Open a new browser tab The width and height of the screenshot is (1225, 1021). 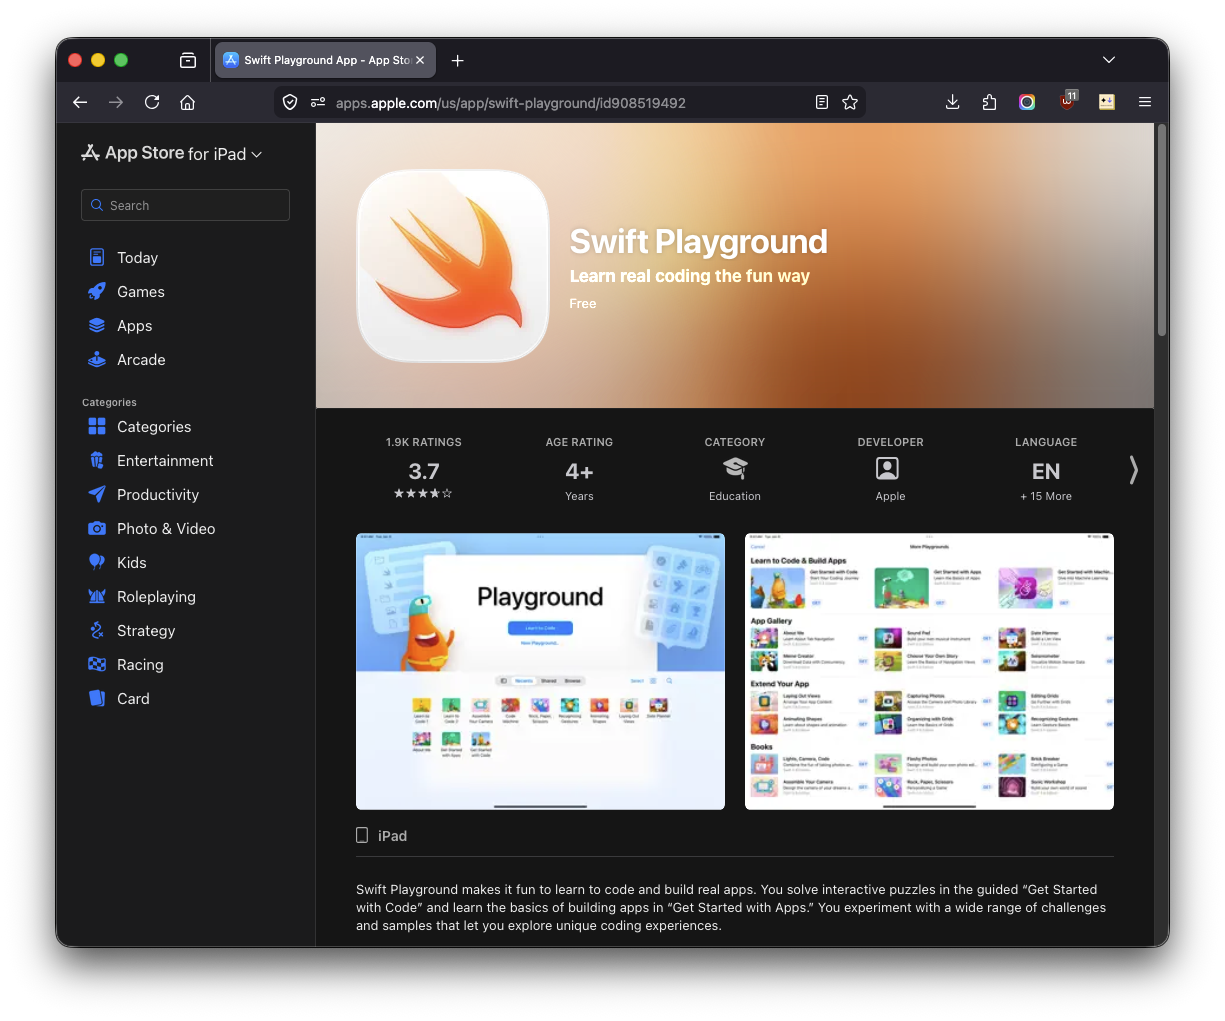point(457,60)
